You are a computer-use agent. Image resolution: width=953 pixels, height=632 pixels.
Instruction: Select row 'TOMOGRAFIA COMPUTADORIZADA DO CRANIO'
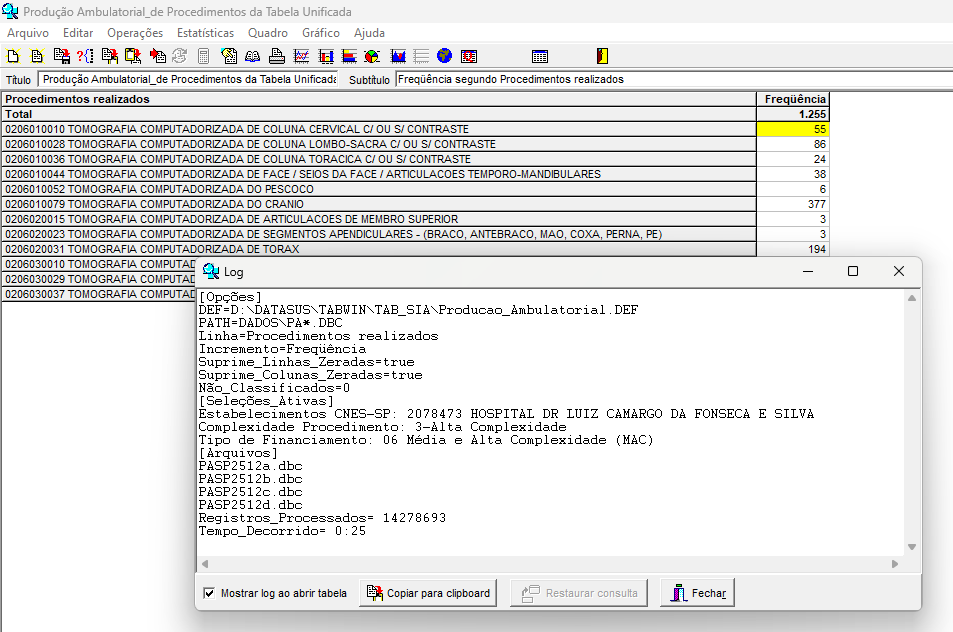[x=379, y=204]
